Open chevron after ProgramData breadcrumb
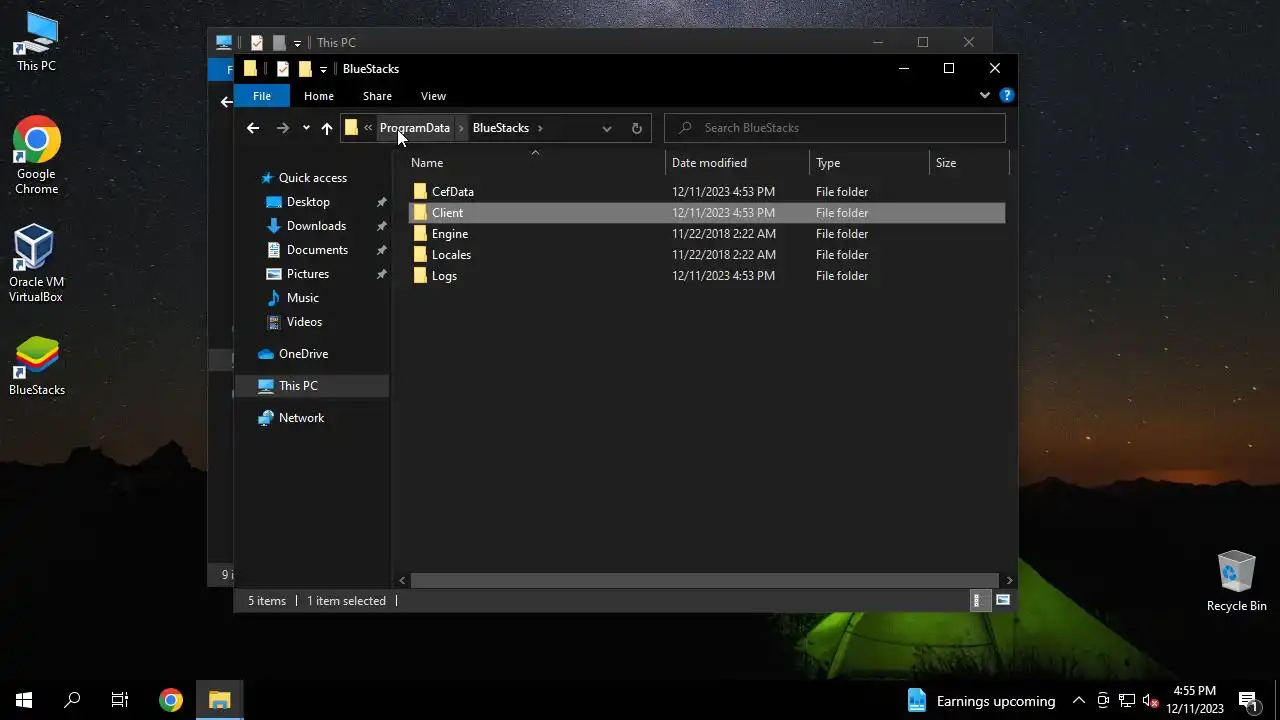Image resolution: width=1280 pixels, height=720 pixels. (x=460, y=128)
